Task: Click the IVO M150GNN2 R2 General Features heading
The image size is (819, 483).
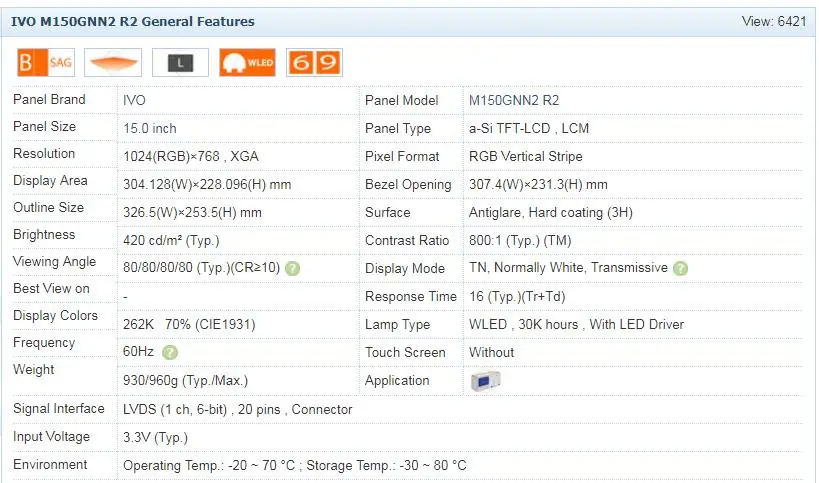Action: coord(133,21)
